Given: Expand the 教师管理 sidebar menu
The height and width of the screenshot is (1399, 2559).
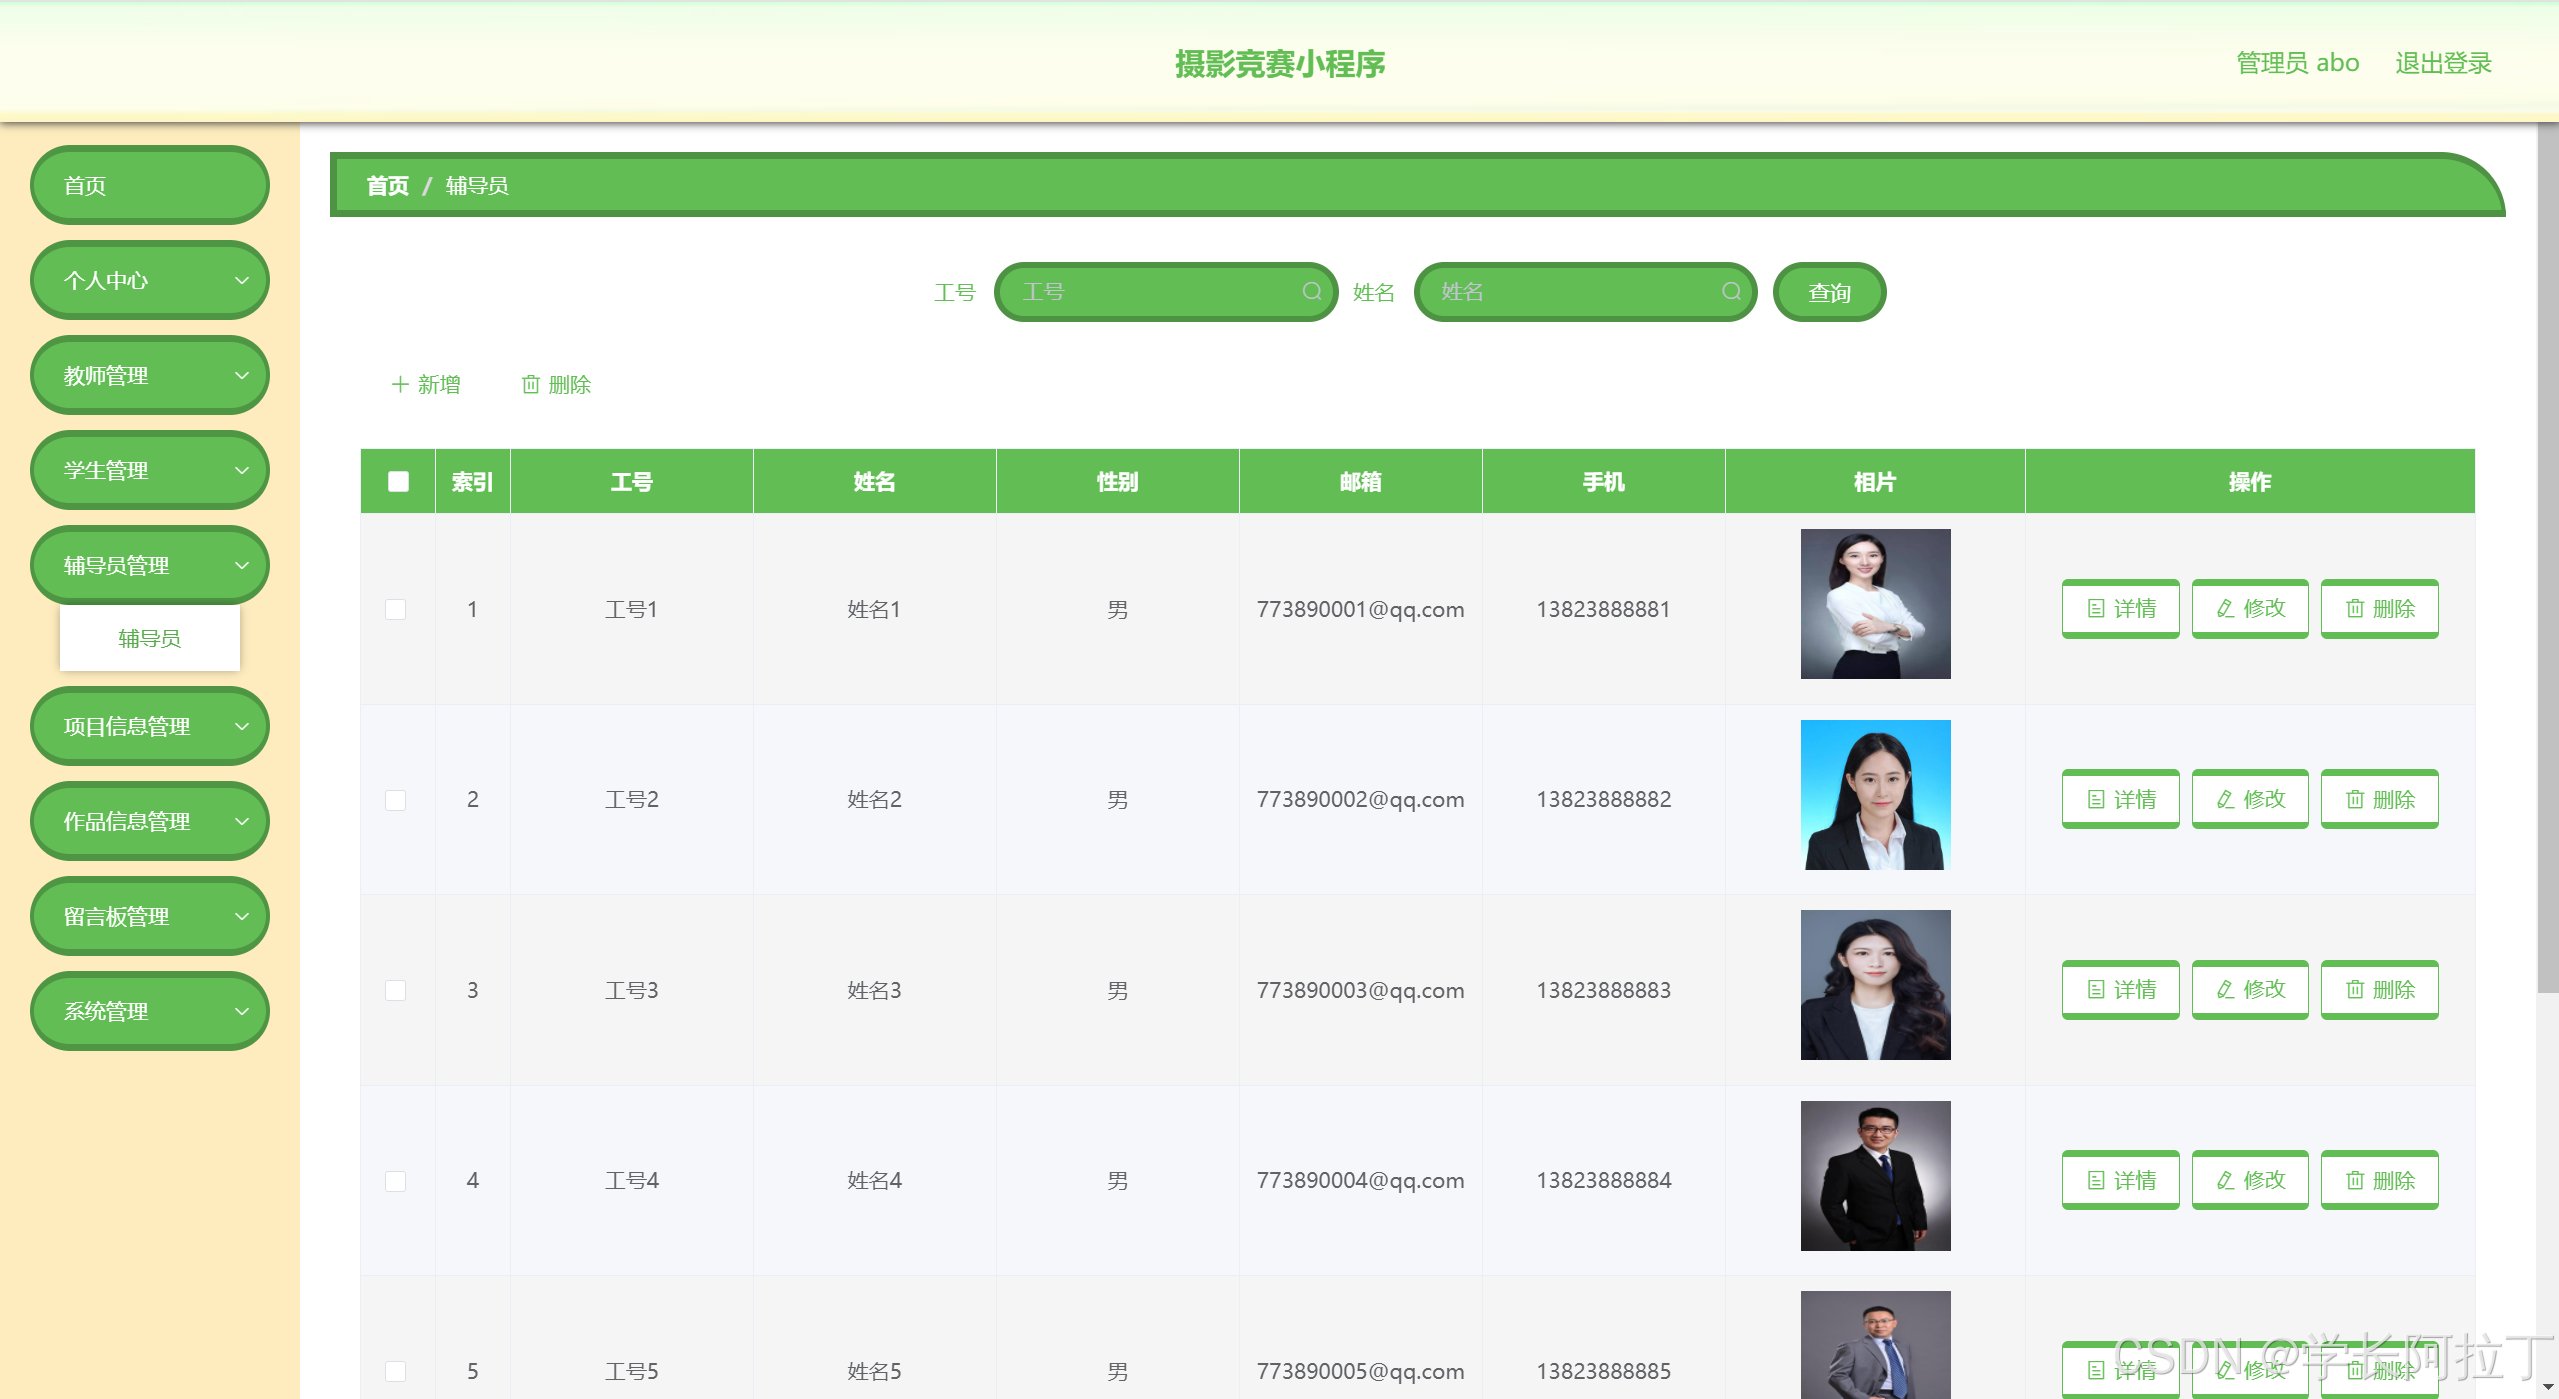Looking at the screenshot, I should (x=150, y=375).
